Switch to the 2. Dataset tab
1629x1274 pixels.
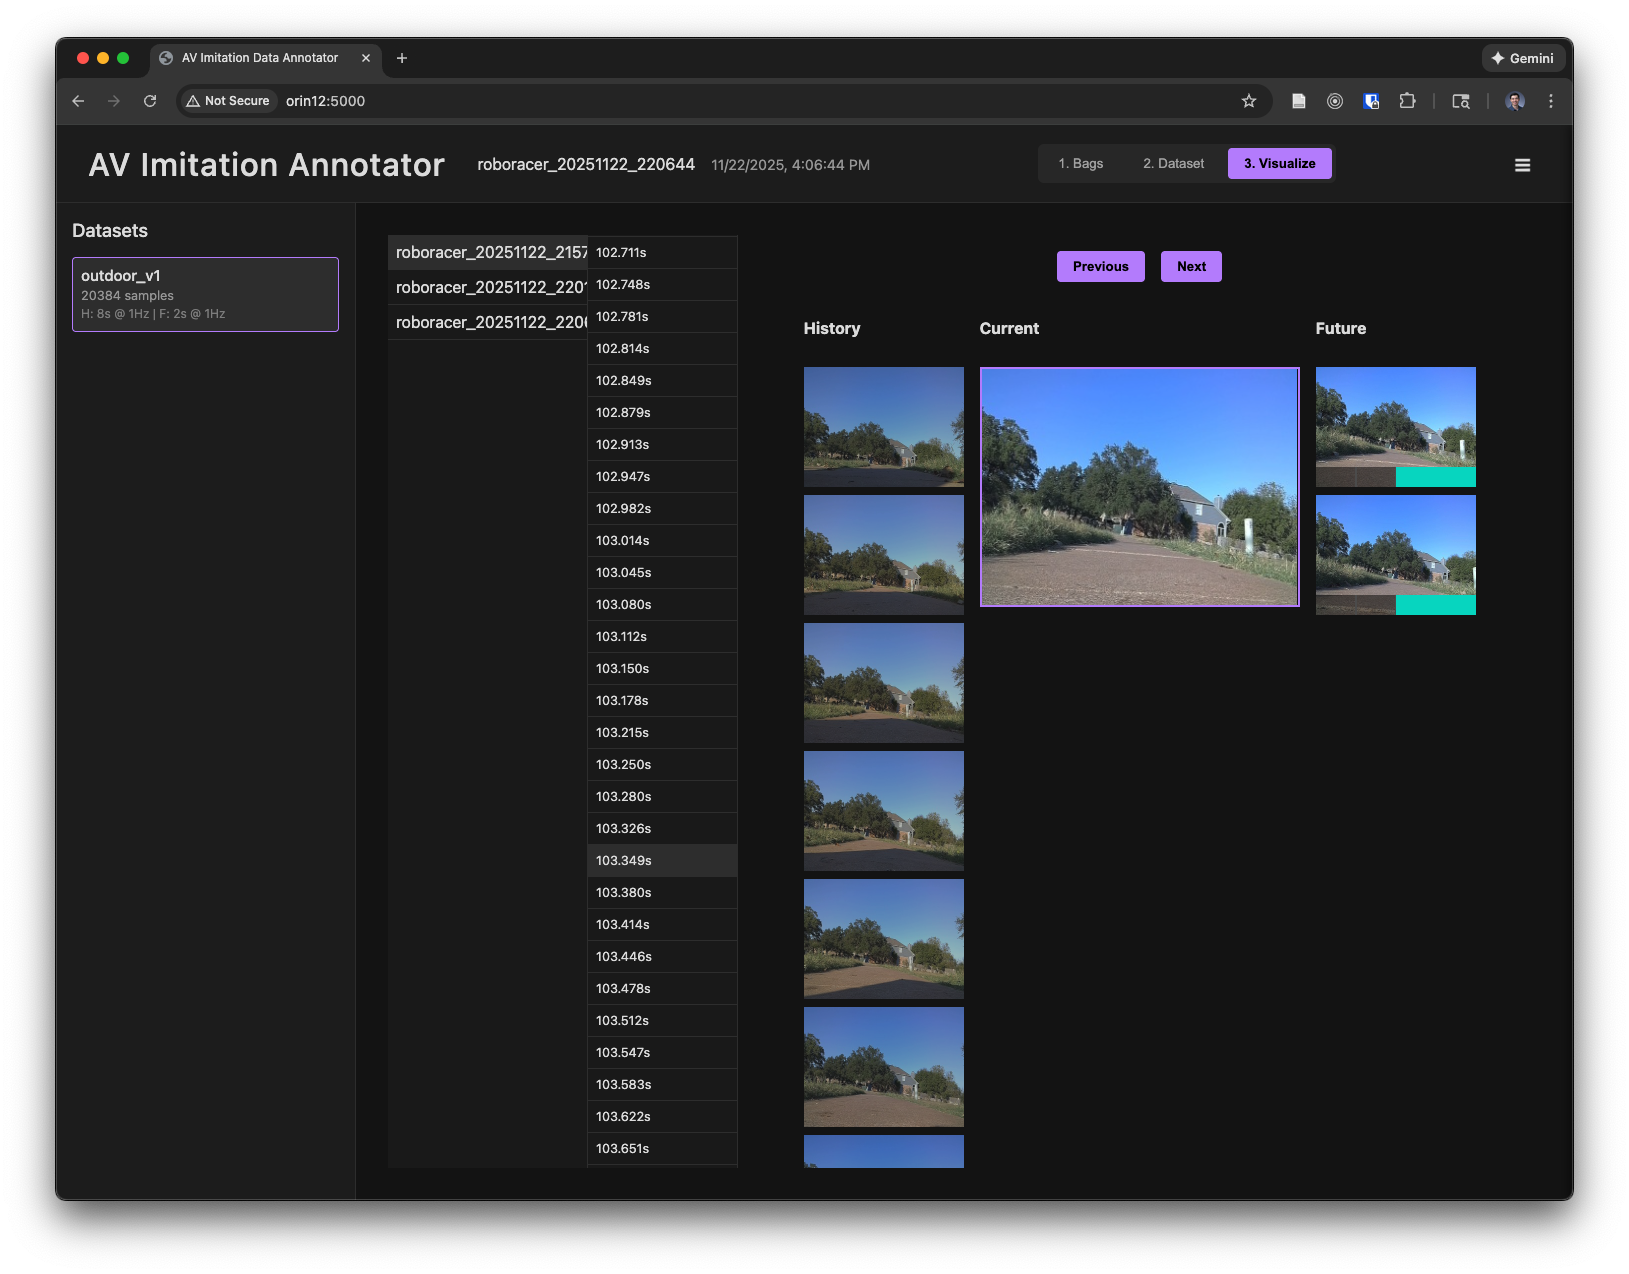tap(1173, 164)
